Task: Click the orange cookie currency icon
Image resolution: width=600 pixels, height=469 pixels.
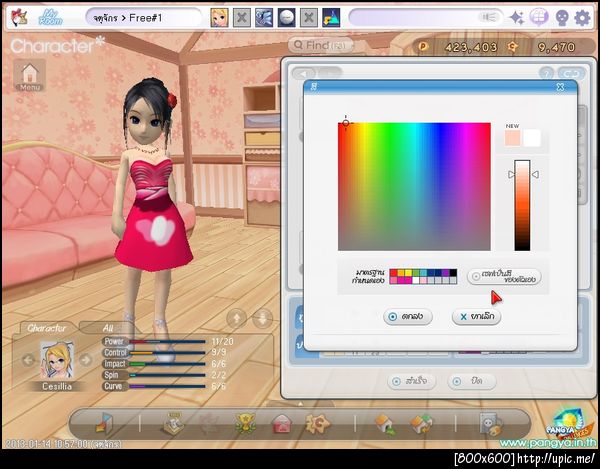Action: [x=512, y=47]
